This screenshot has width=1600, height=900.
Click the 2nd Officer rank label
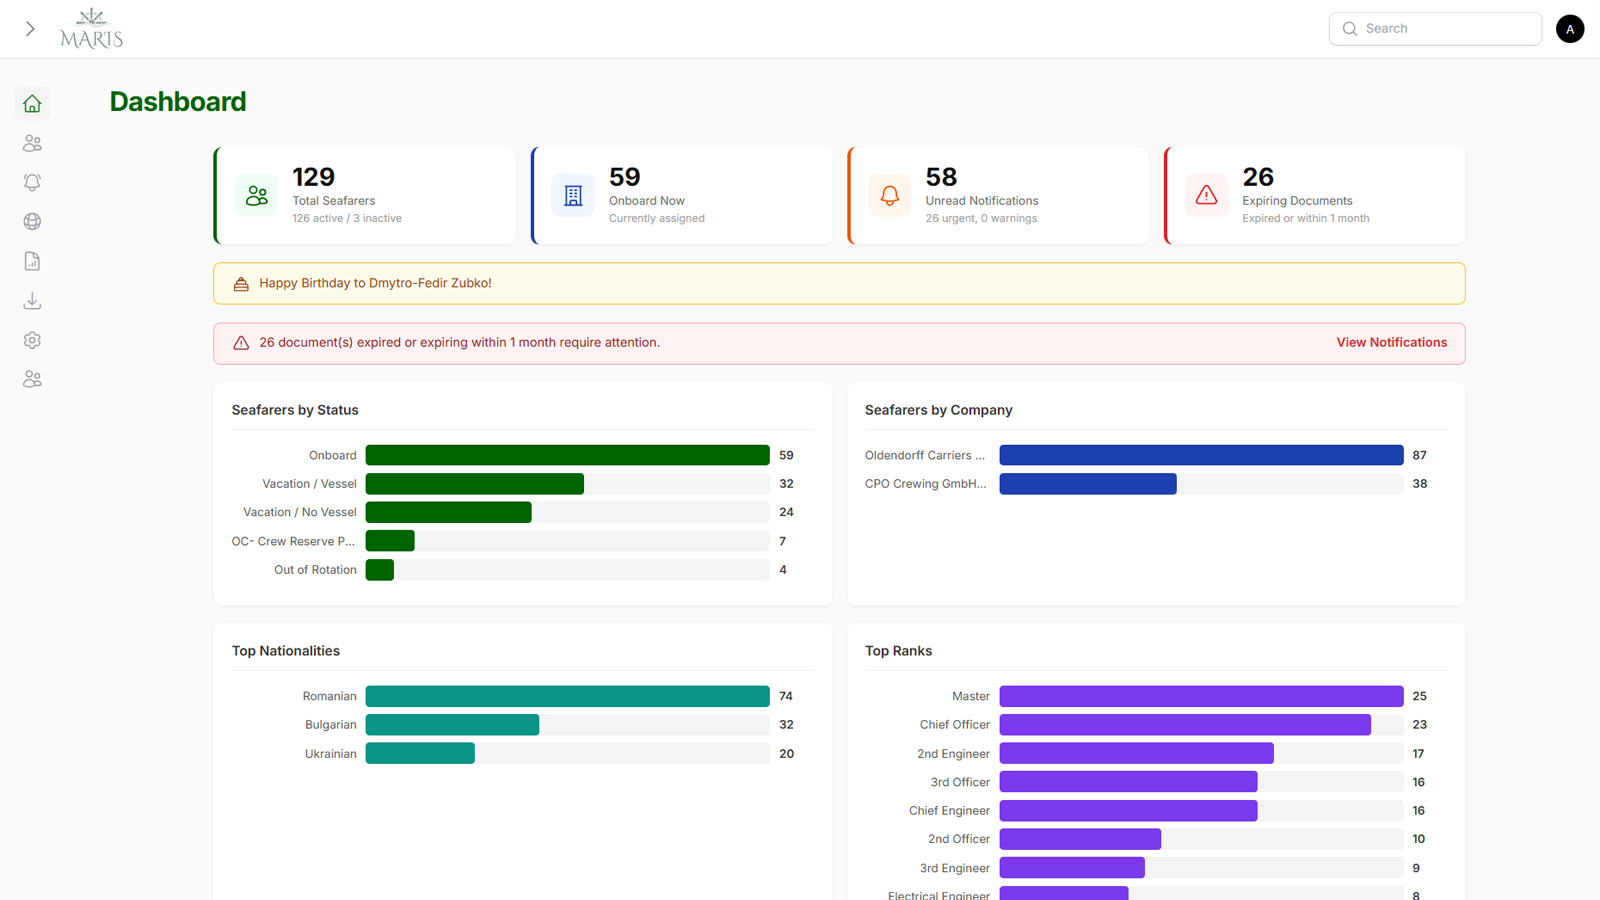click(x=959, y=839)
